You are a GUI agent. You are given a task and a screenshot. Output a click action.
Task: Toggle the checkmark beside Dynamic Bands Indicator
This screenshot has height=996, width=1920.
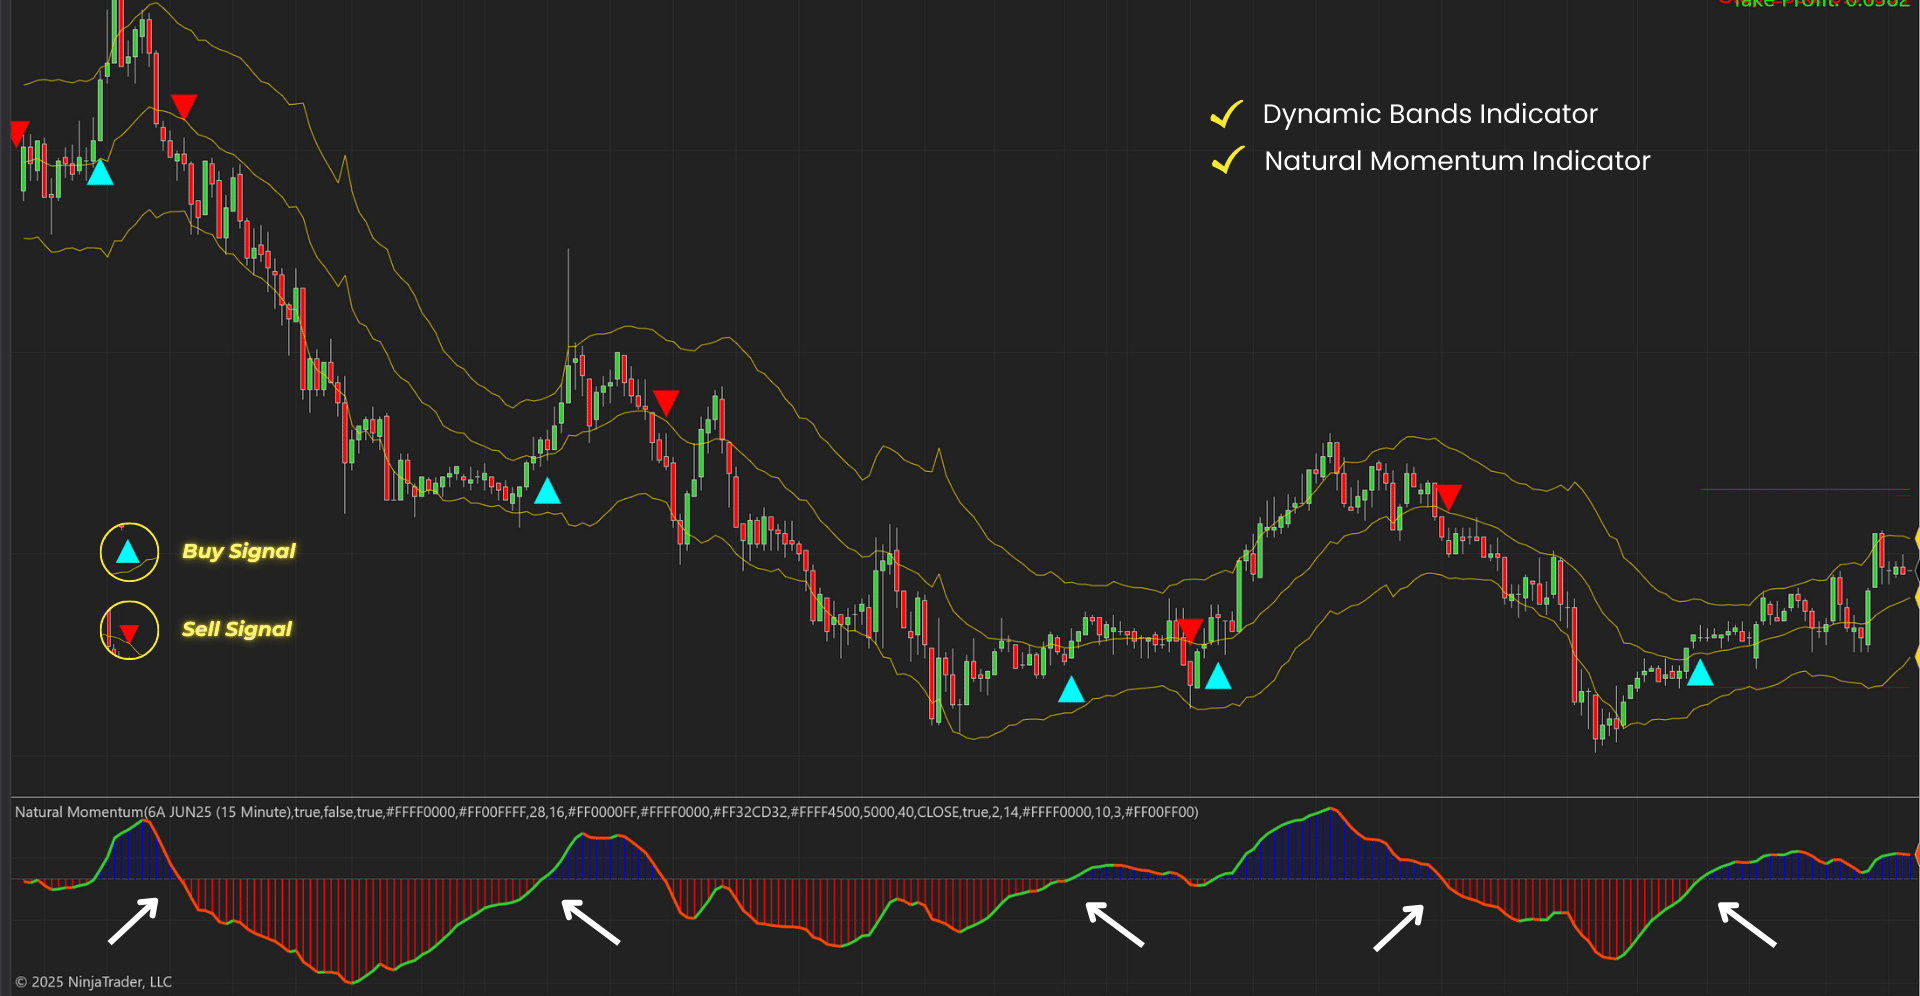point(1226,115)
